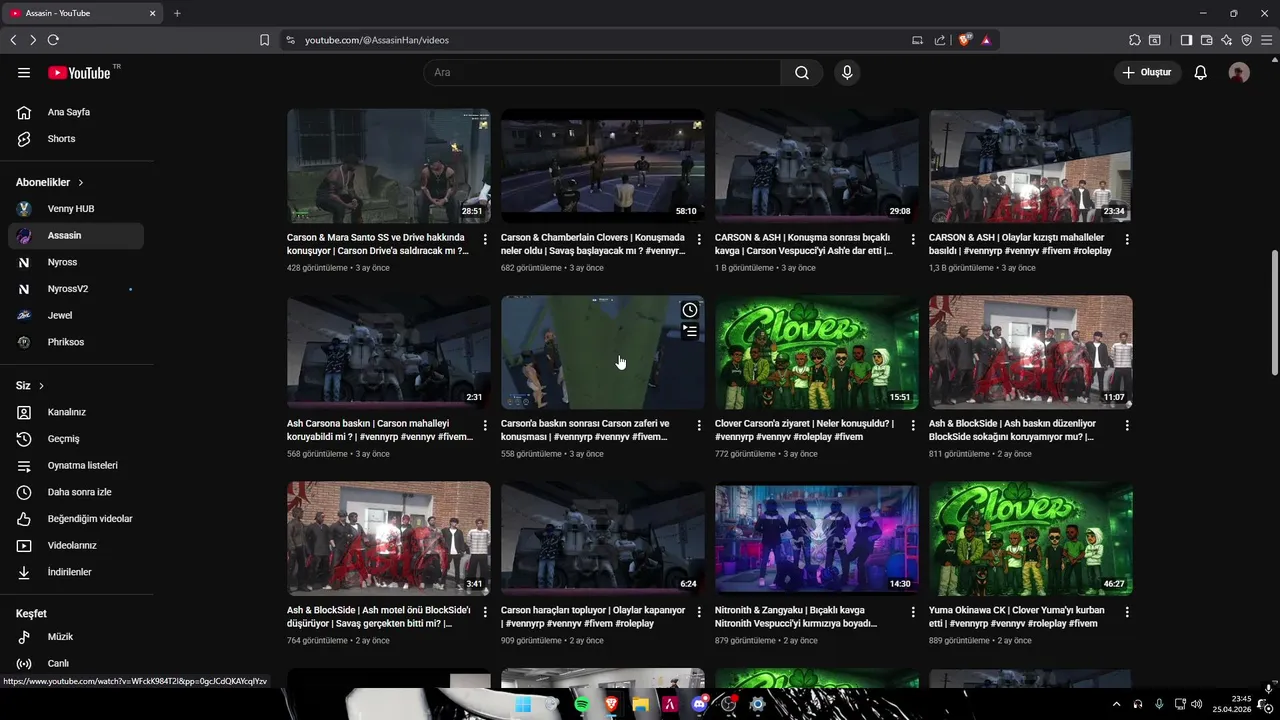This screenshot has height=720, width=1280.
Task: Open options for Nitronith & Zangyaku video
Action: click(x=913, y=612)
